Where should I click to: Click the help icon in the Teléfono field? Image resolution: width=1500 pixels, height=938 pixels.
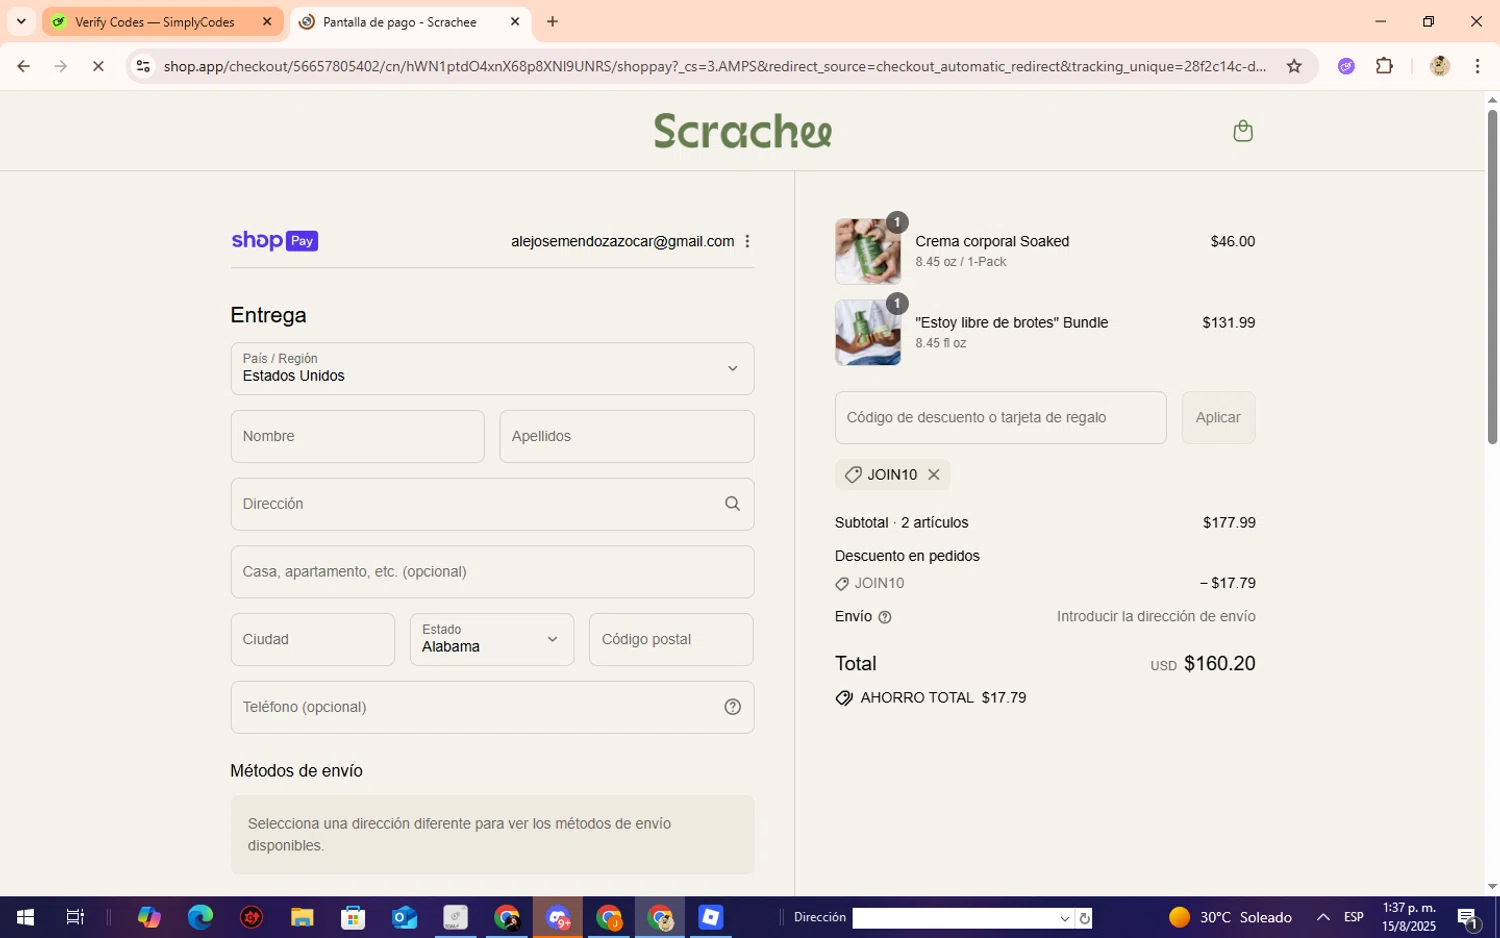pos(732,707)
